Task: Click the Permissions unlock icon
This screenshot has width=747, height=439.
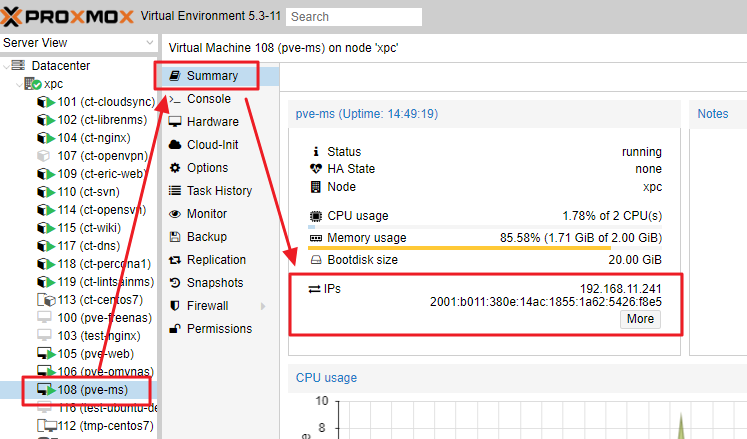Action: [175, 328]
